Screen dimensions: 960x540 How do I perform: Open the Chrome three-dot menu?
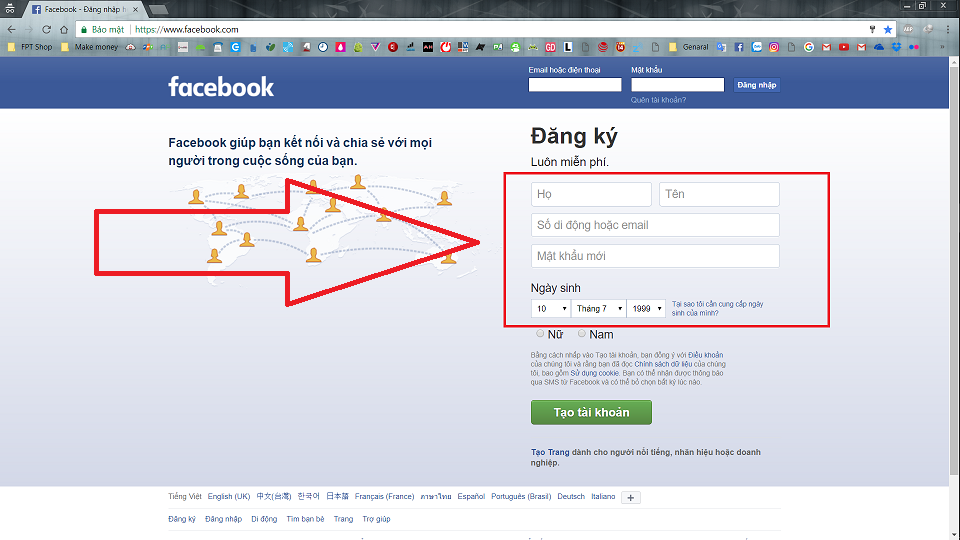(948, 29)
